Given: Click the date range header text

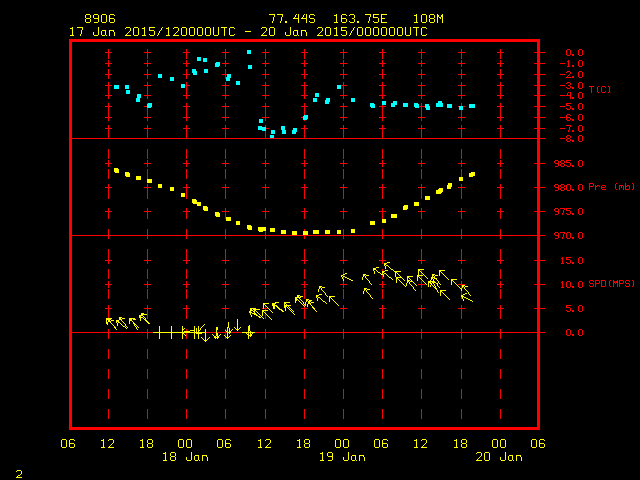Looking at the screenshot, I should point(248,32).
